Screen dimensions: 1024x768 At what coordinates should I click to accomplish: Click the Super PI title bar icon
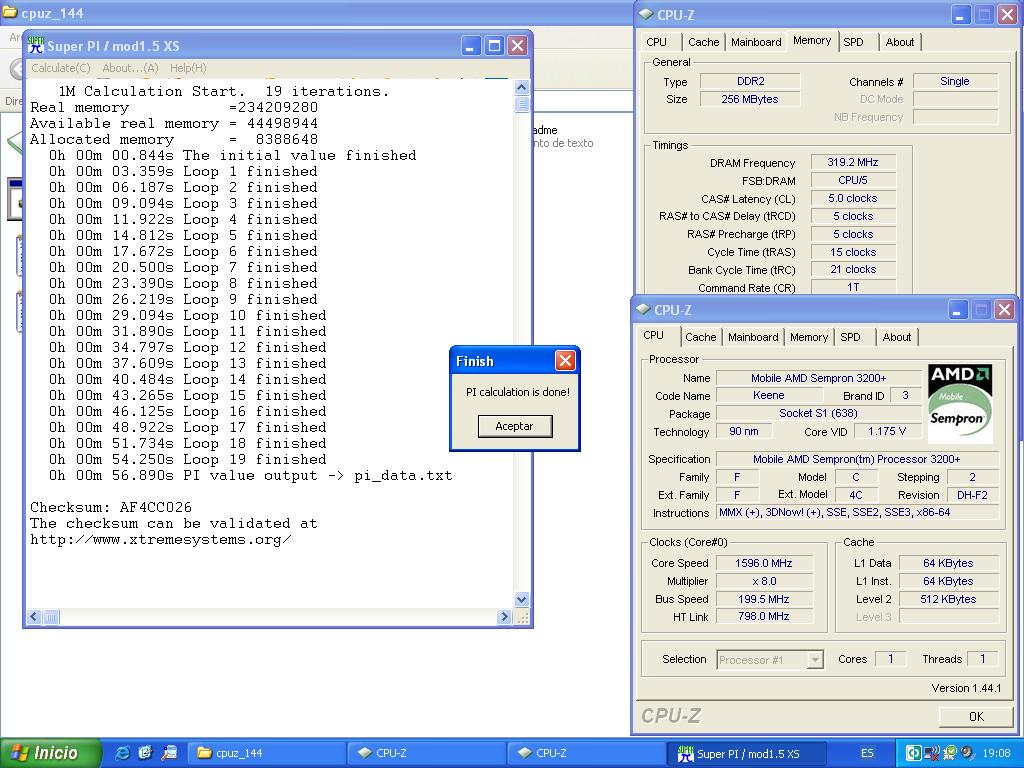tap(36, 45)
